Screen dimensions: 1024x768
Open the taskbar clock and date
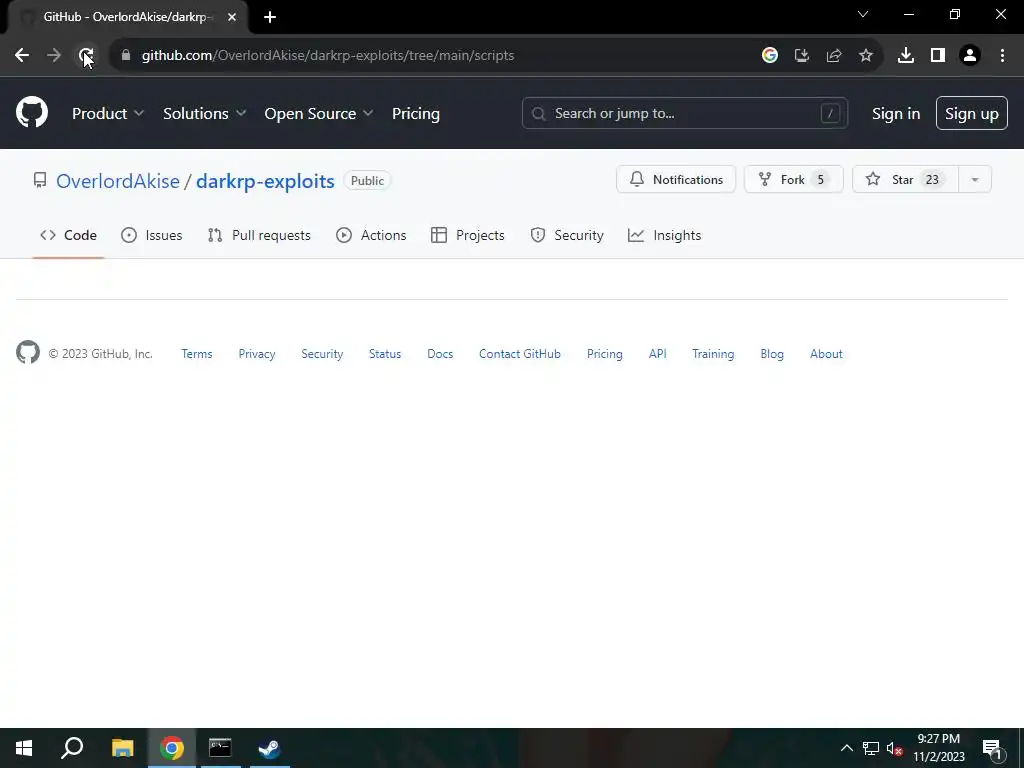click(x=938, y=748)
